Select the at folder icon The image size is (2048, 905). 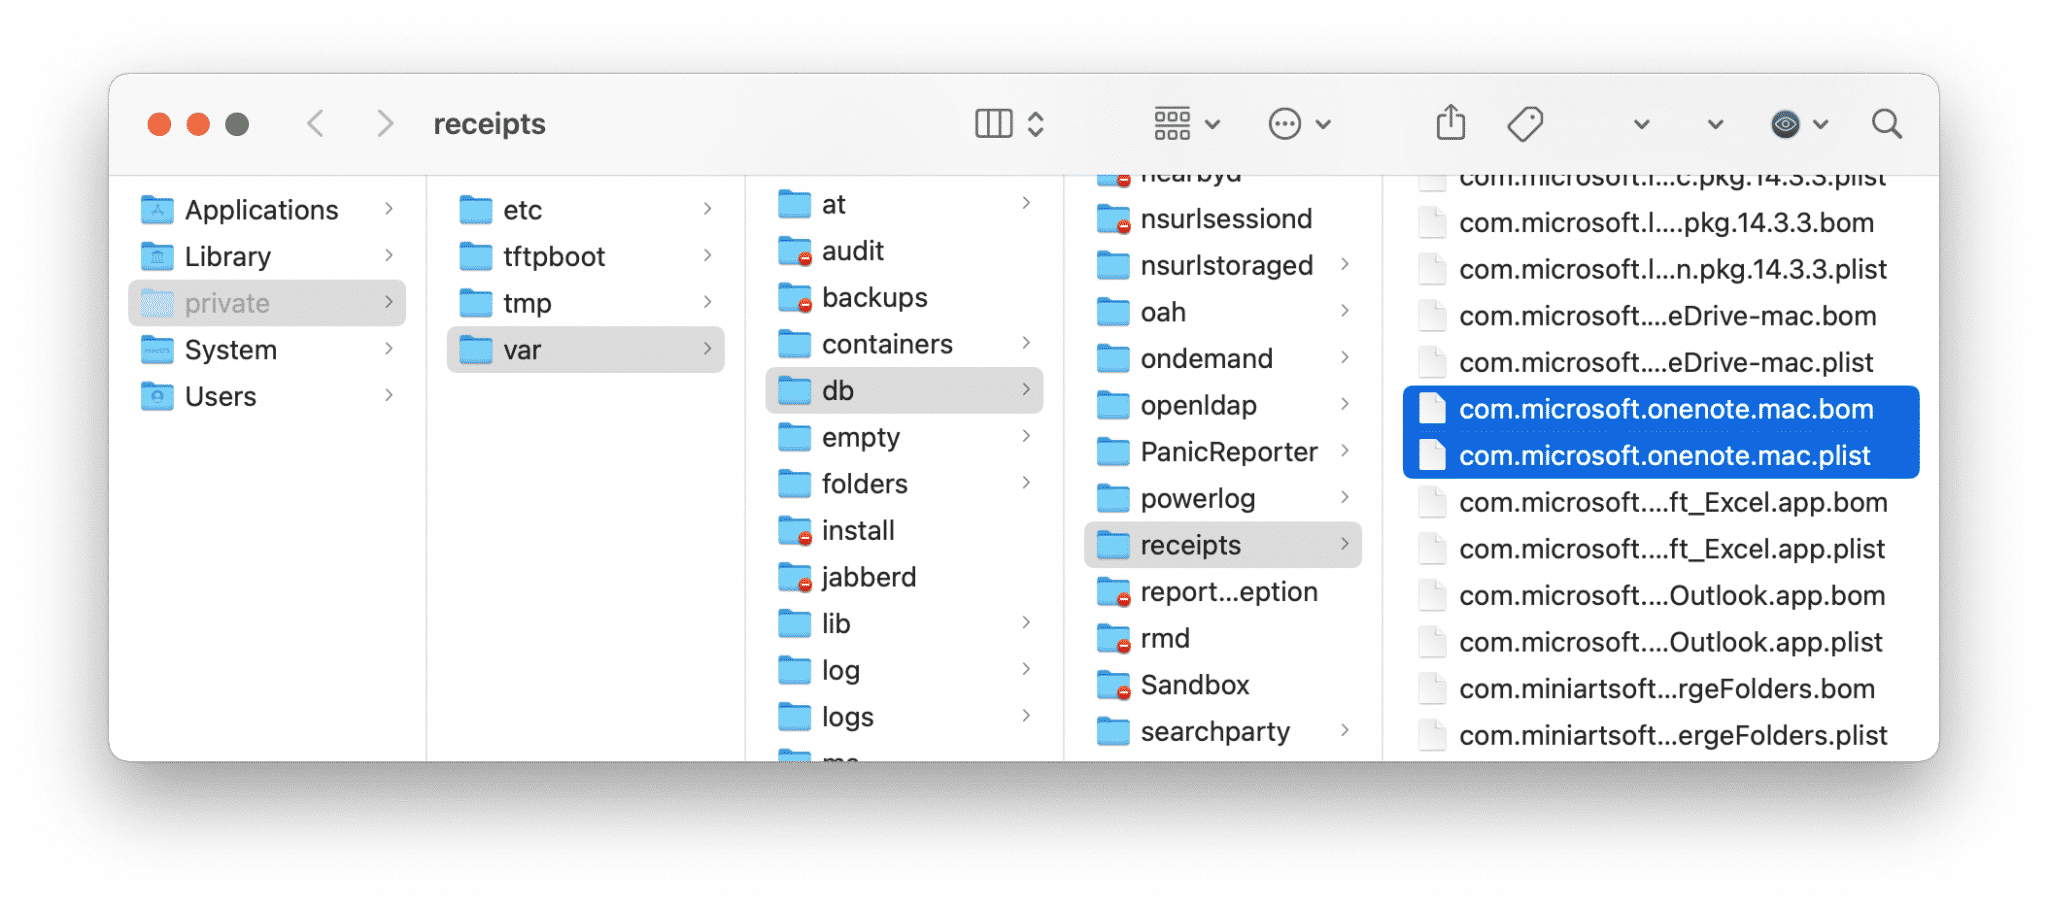(x=794, y=205)
